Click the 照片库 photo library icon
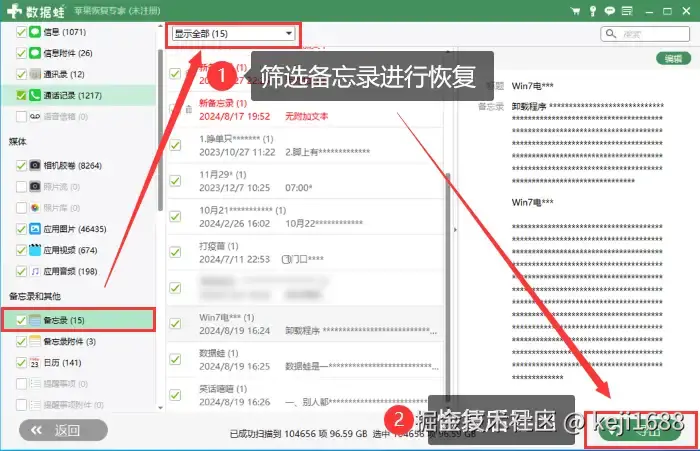Image resolution: width=700 pixels, height=451 pixels. coord(35,208)
